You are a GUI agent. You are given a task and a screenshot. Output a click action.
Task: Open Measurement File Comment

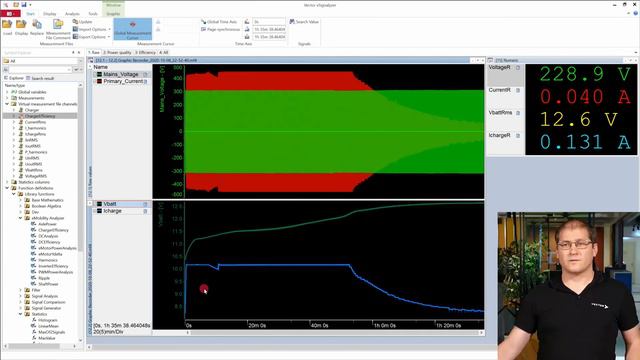58,29
